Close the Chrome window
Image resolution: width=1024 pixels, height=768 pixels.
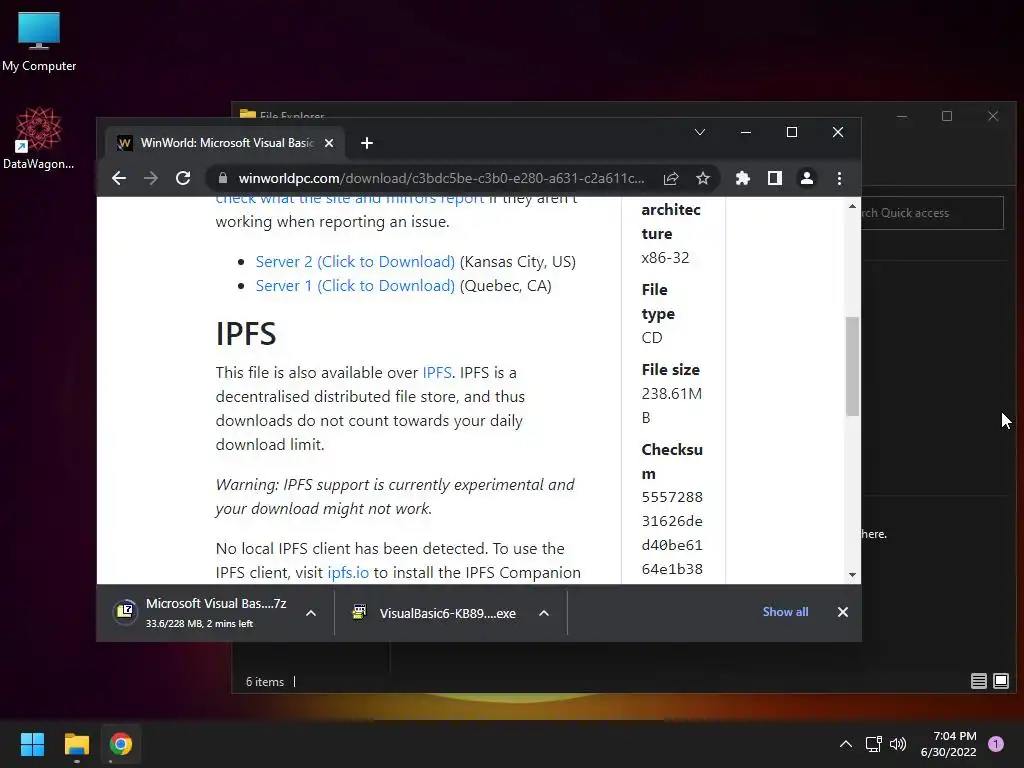(838, 133)
